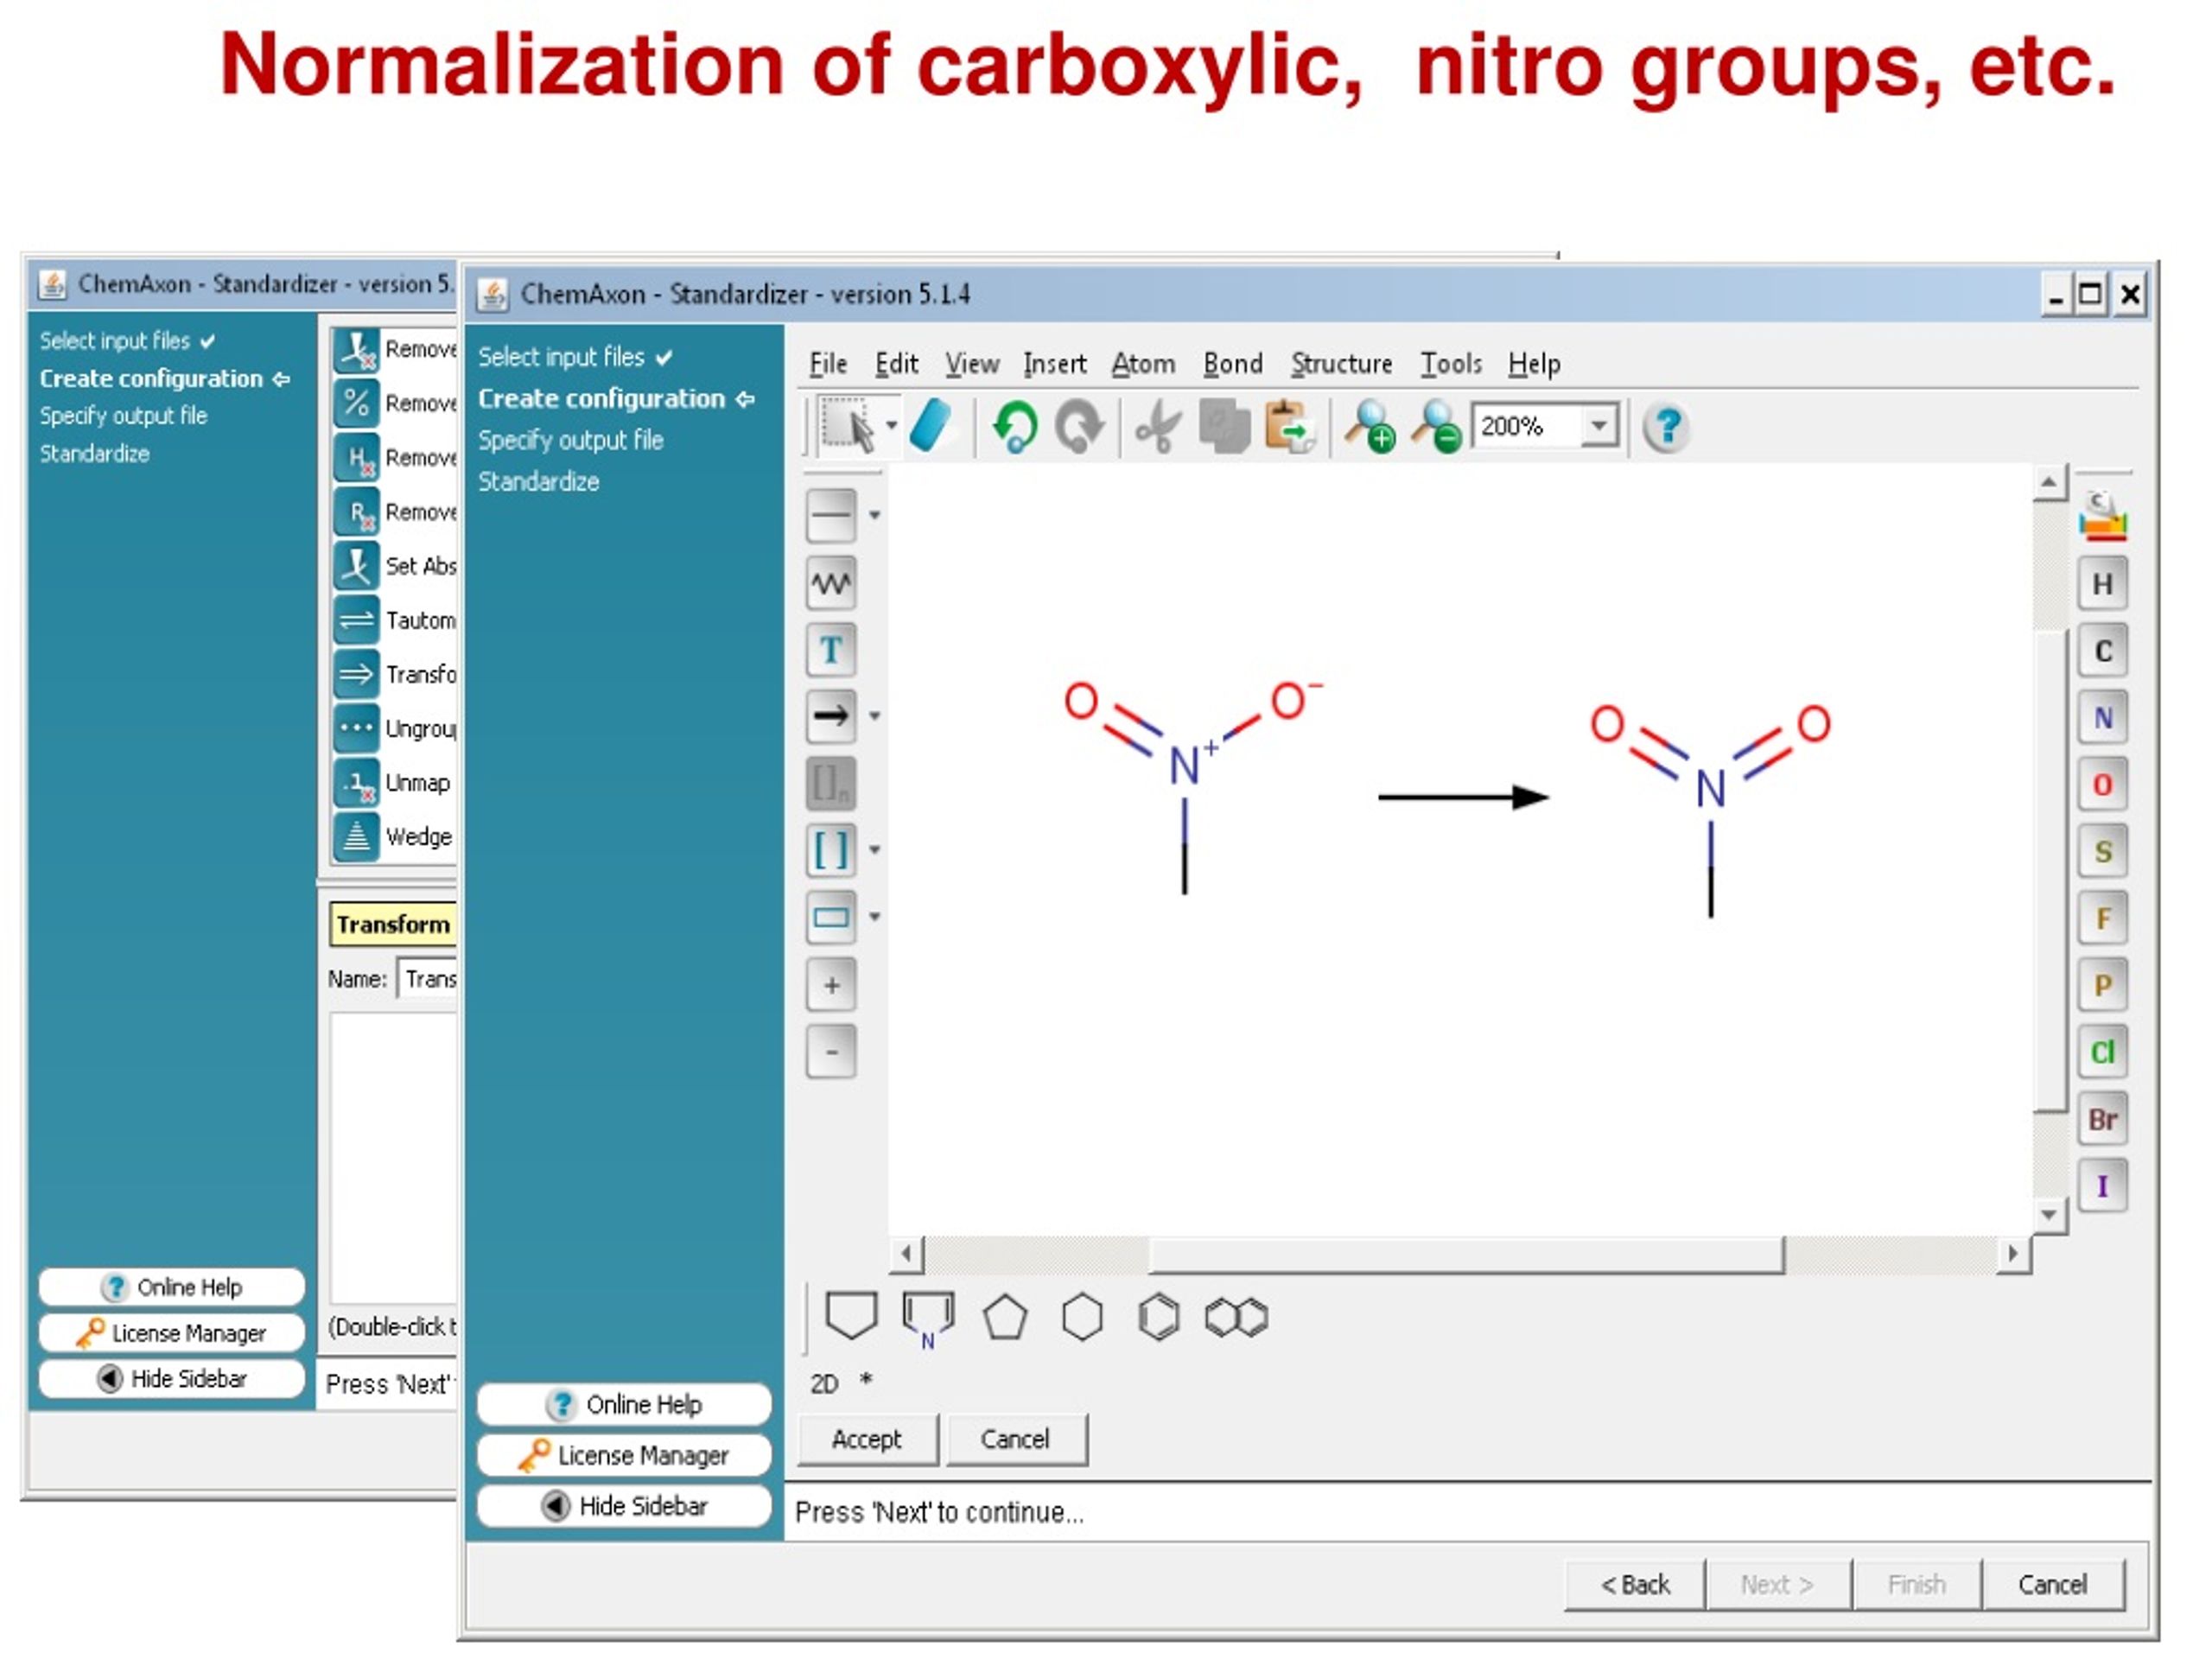Click the Cut scissors icon

tap(1158, 427)
